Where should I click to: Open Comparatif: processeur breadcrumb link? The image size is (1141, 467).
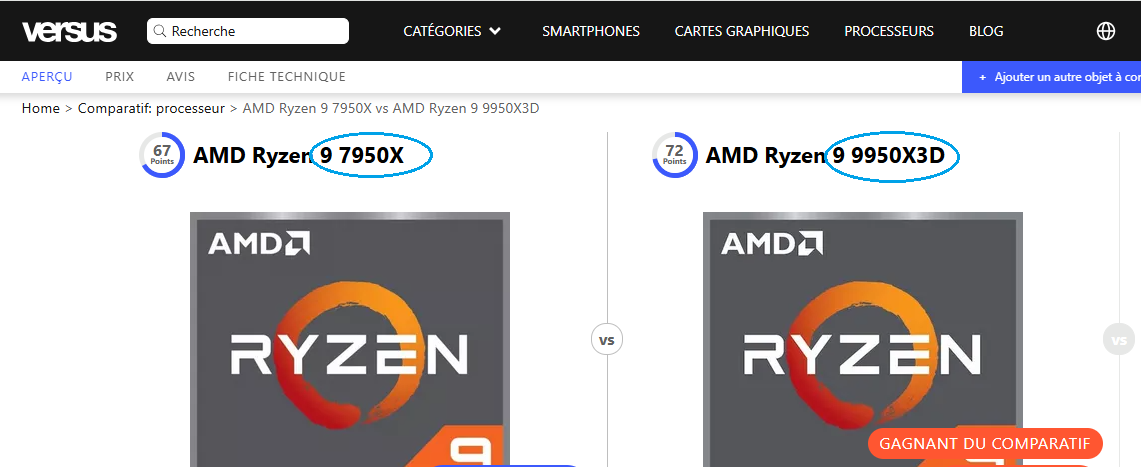tap(151, 108)
